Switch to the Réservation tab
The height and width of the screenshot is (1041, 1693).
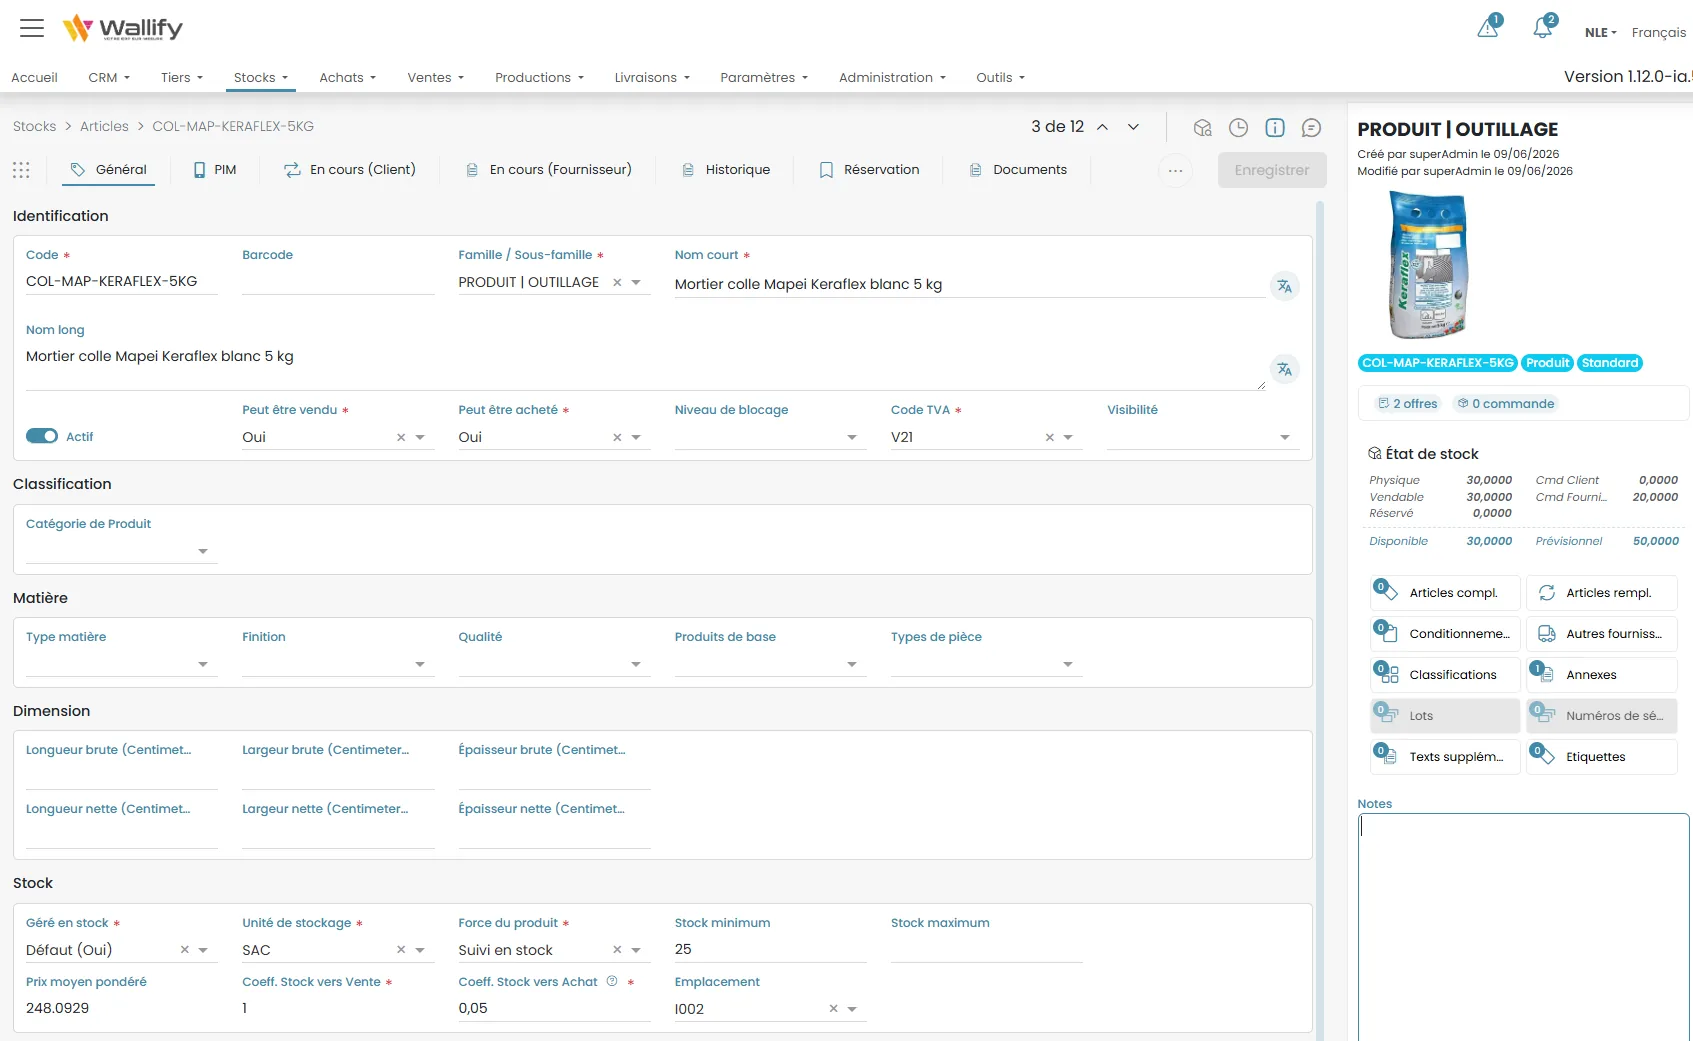(869, 170)
